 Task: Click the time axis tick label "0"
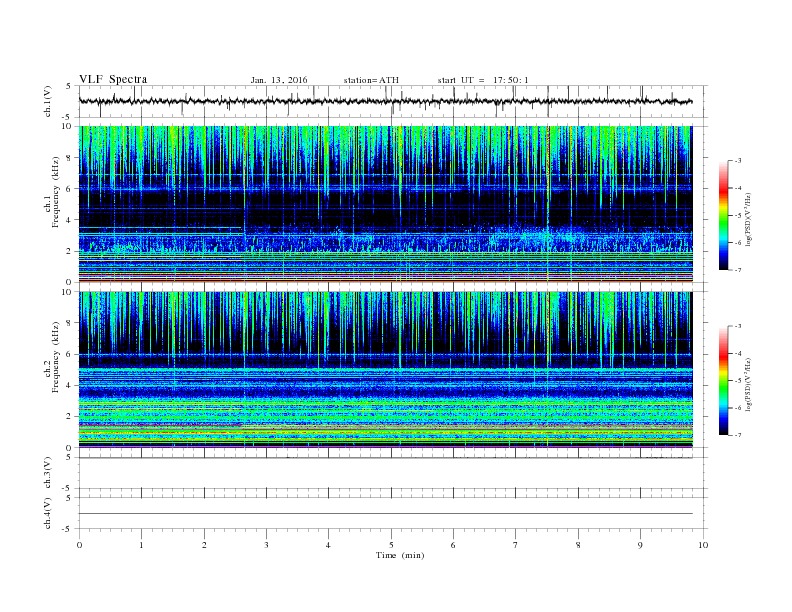pos(79,545)
